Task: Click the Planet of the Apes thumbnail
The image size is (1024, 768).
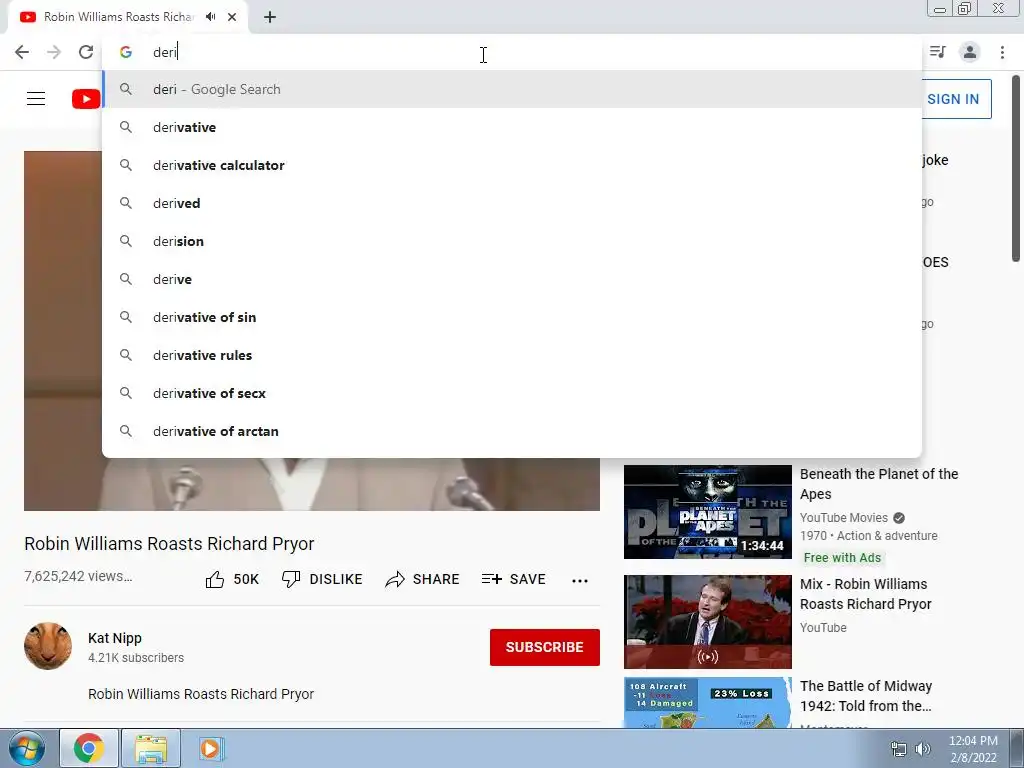Action: point(707,512)
